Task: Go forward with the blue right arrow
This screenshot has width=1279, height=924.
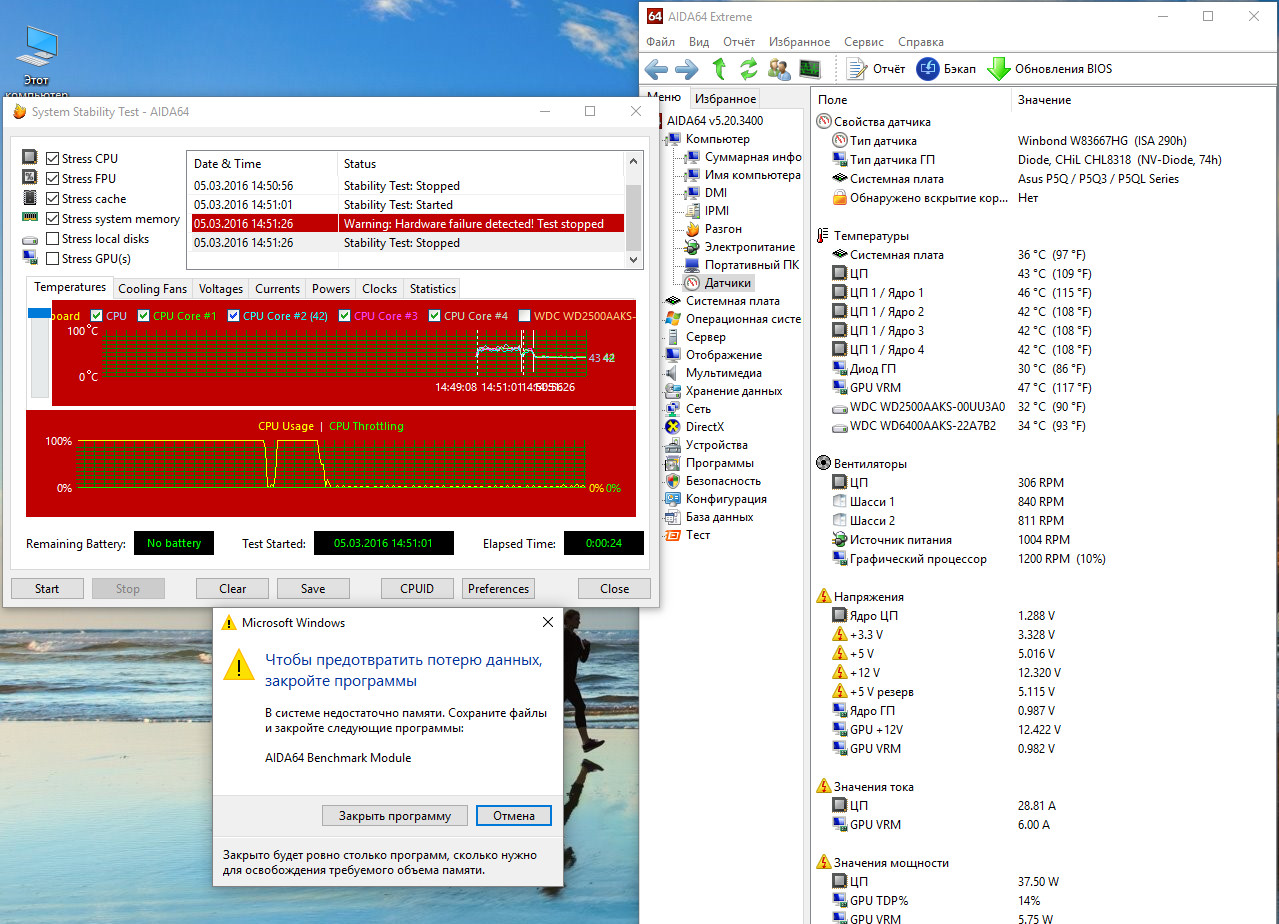Action: click(686, 69)
